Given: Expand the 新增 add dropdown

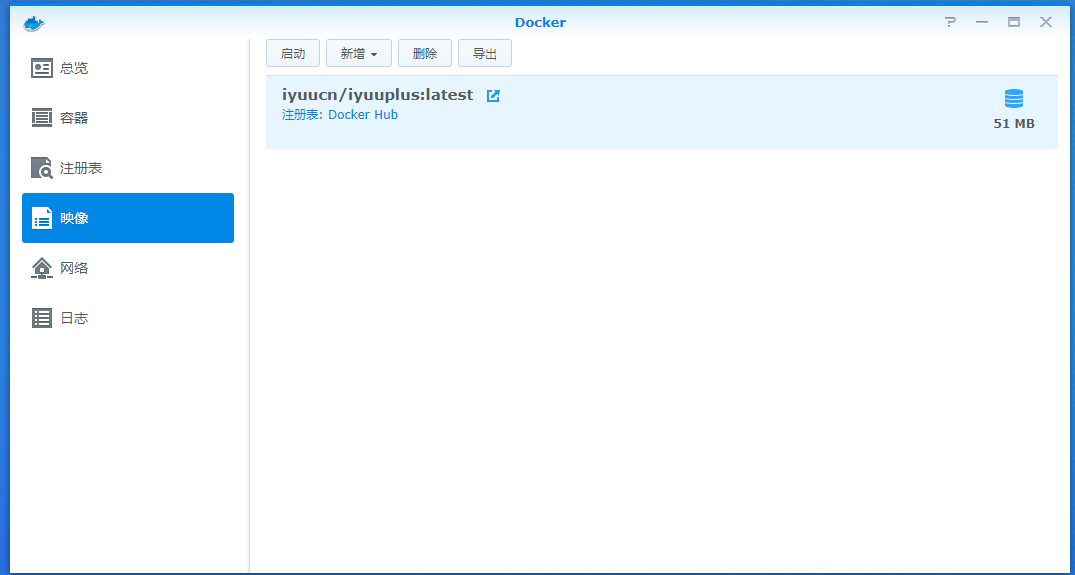Looking at the screenshot, I should [359, 53].
